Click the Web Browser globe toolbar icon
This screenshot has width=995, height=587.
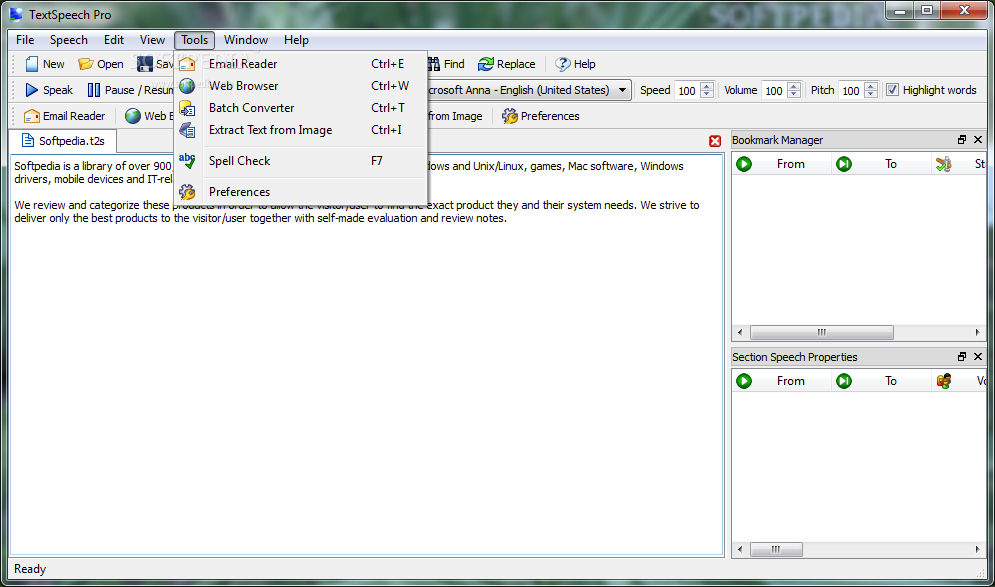click(x=133, y=116)
